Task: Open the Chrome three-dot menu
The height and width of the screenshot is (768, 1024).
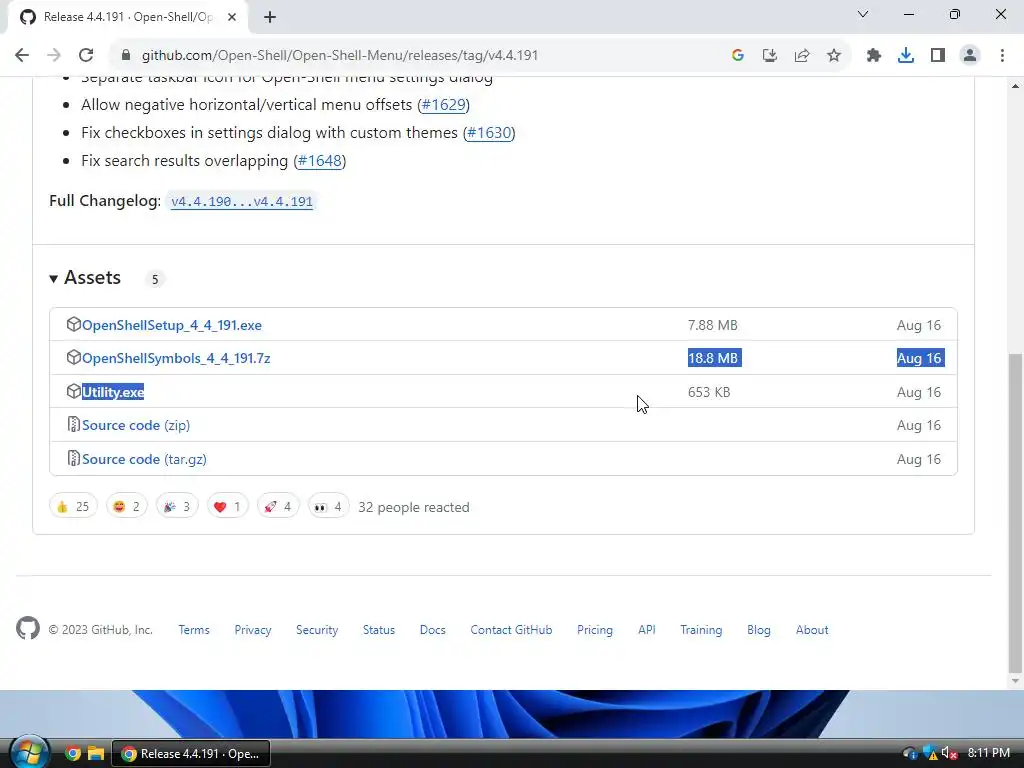Action: click(x=1002, y=56)
